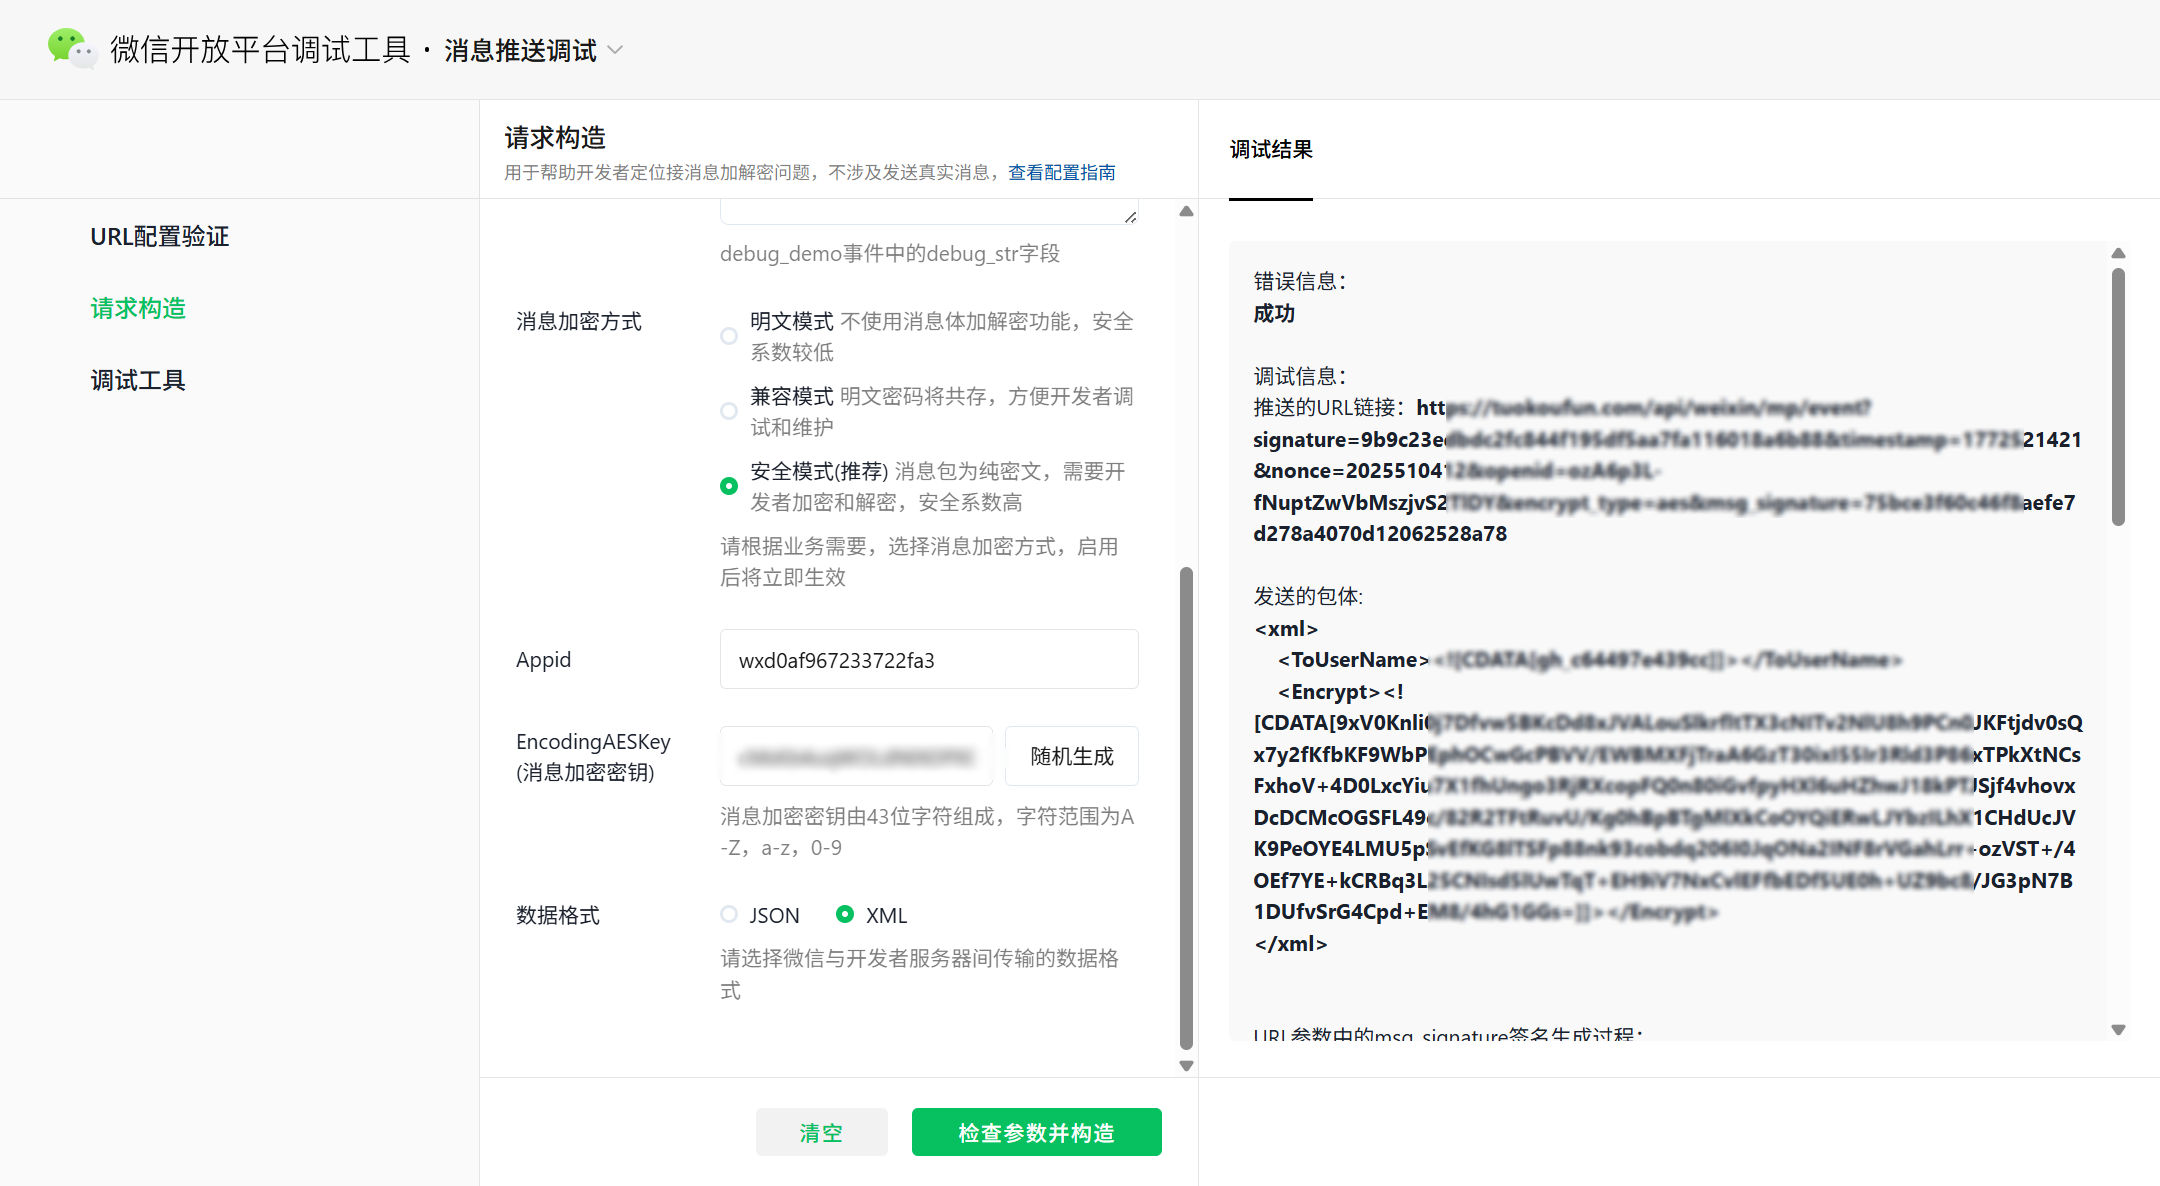Expand the 消息推送调试 dropdown chevron
2160x1186 pixels.
616,50
